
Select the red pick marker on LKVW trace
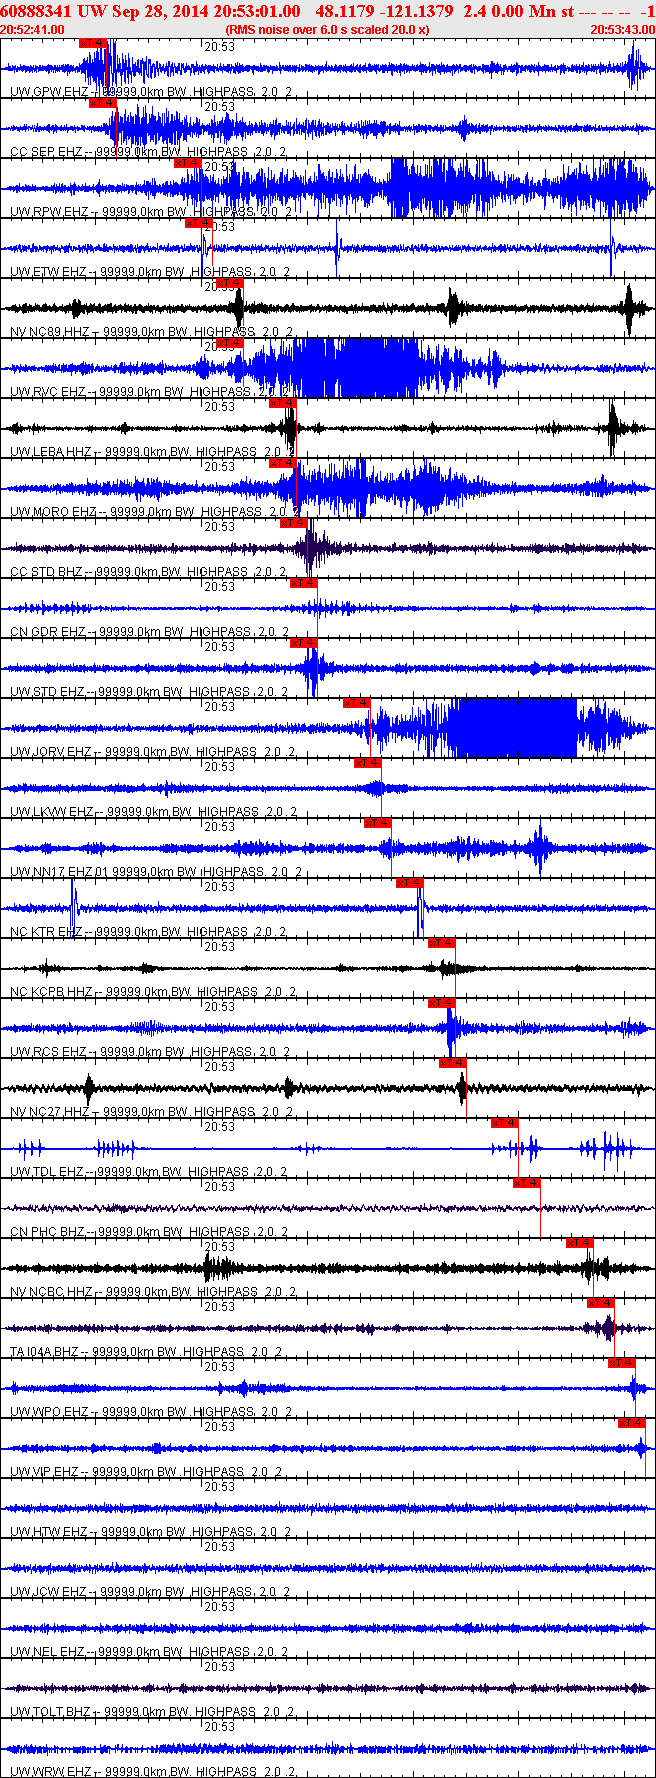point(367,763)
